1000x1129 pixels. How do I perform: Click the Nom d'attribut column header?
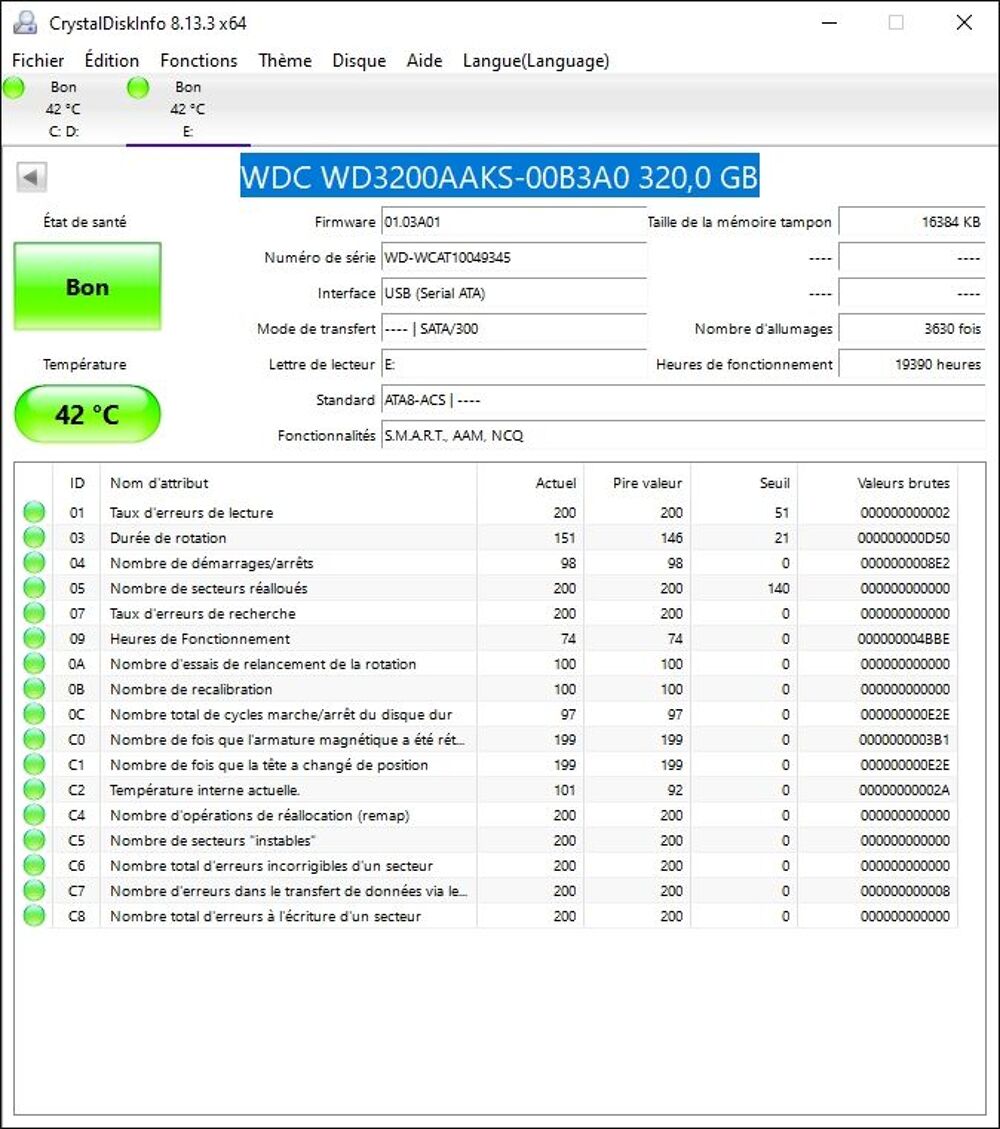point(288,482)
